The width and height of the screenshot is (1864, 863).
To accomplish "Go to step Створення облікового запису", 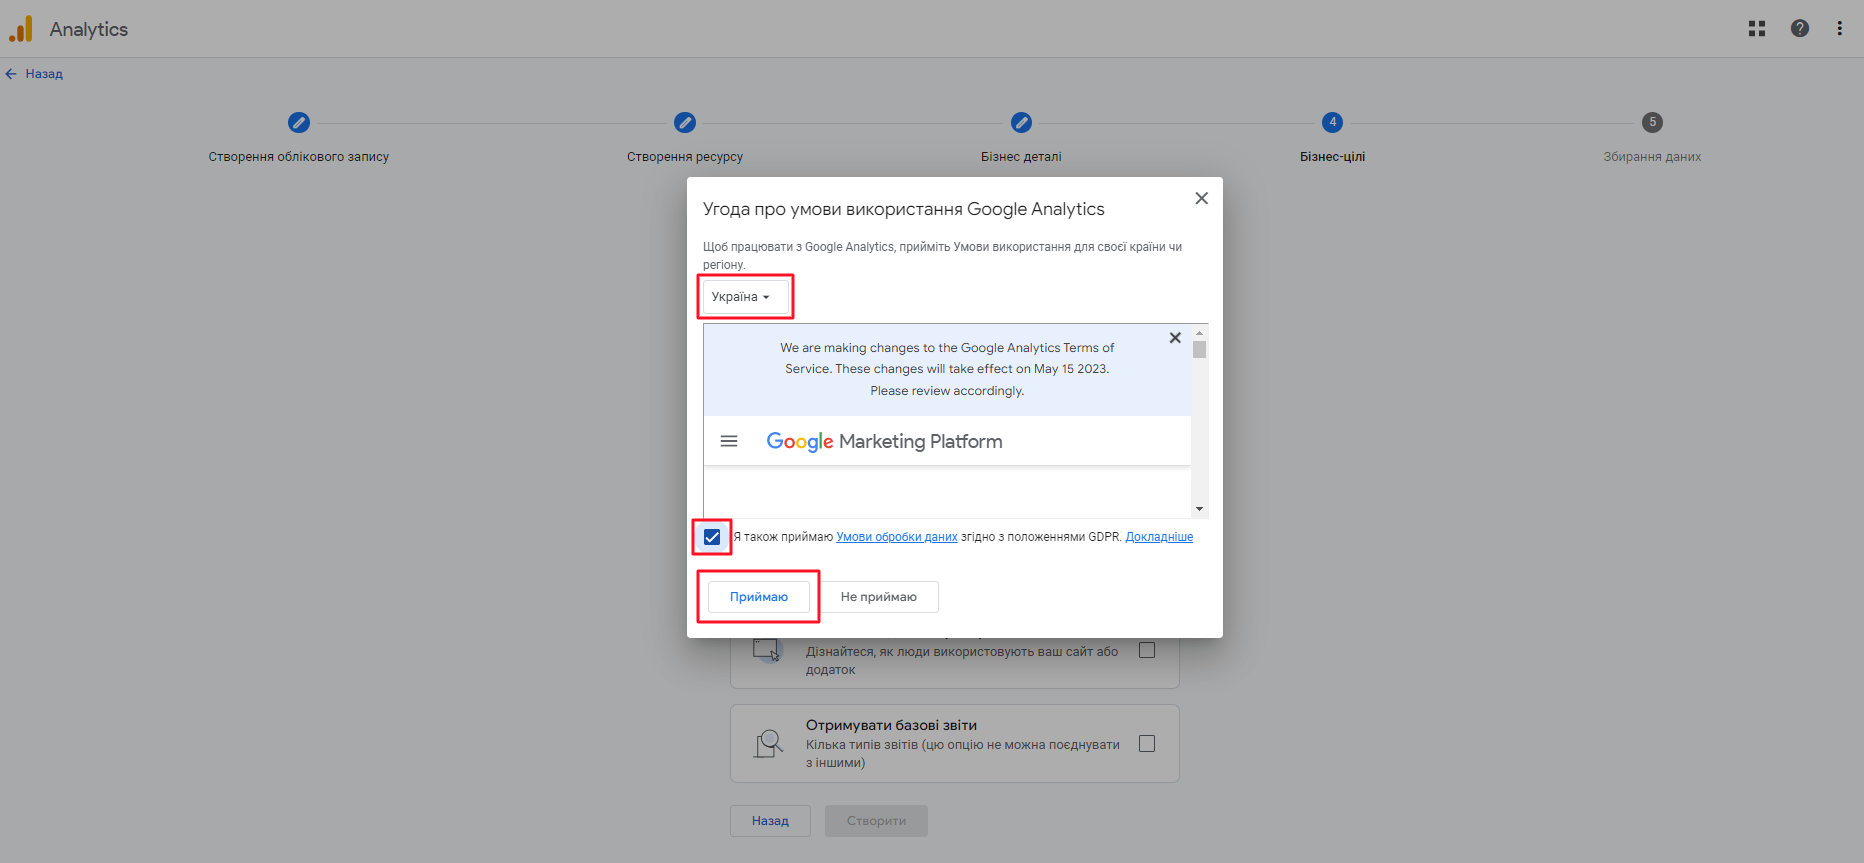I will pos(299,157).
